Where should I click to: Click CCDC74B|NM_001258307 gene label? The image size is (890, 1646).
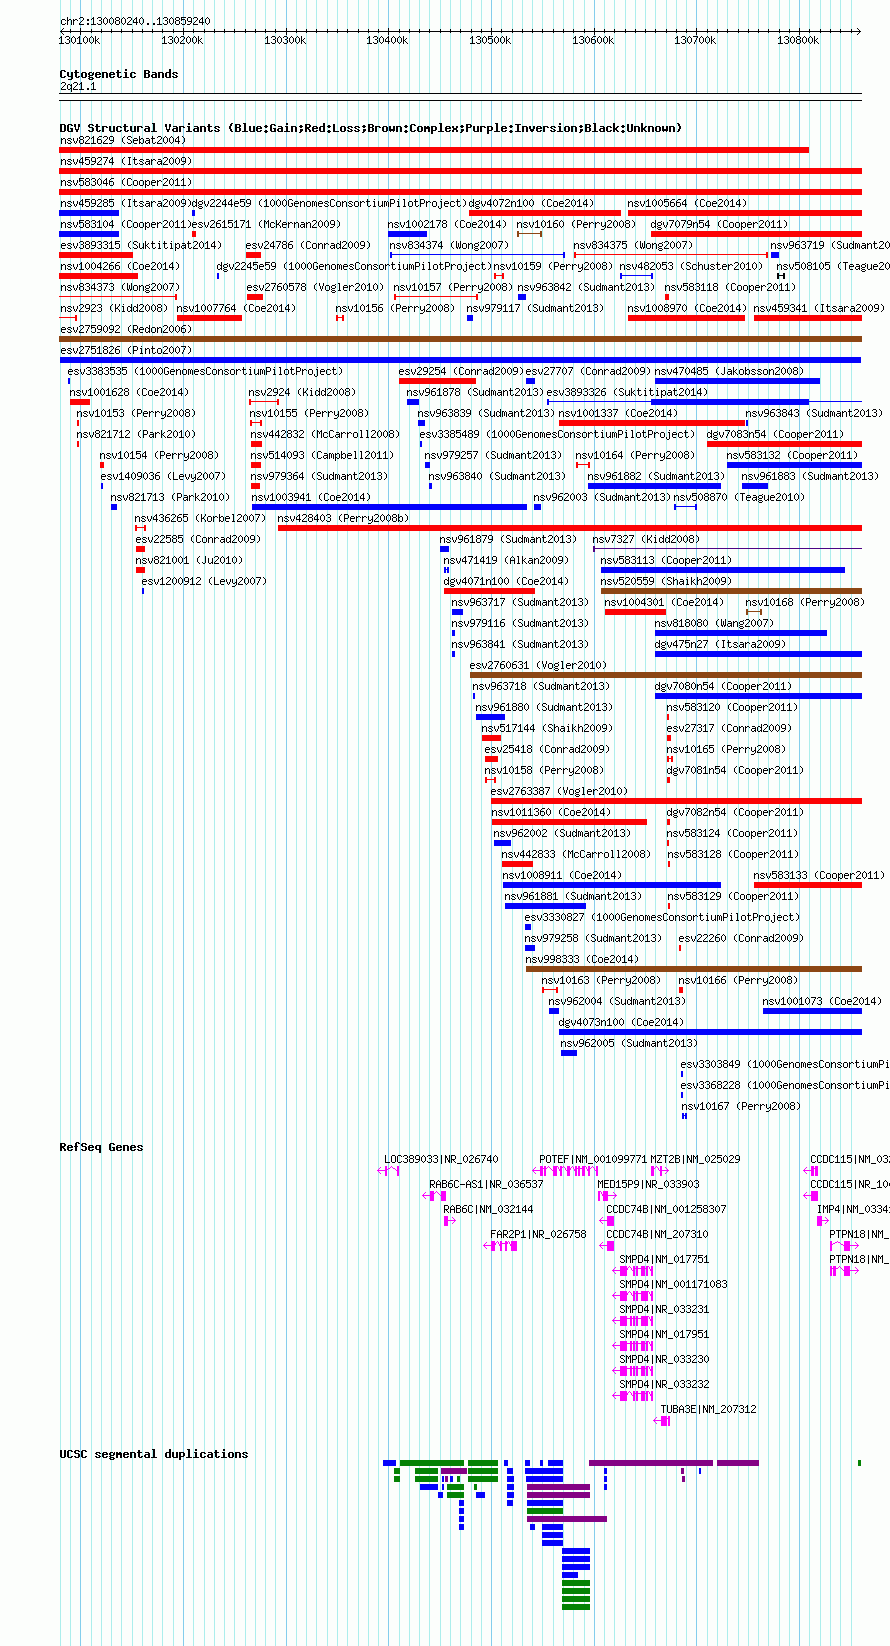666,1209
